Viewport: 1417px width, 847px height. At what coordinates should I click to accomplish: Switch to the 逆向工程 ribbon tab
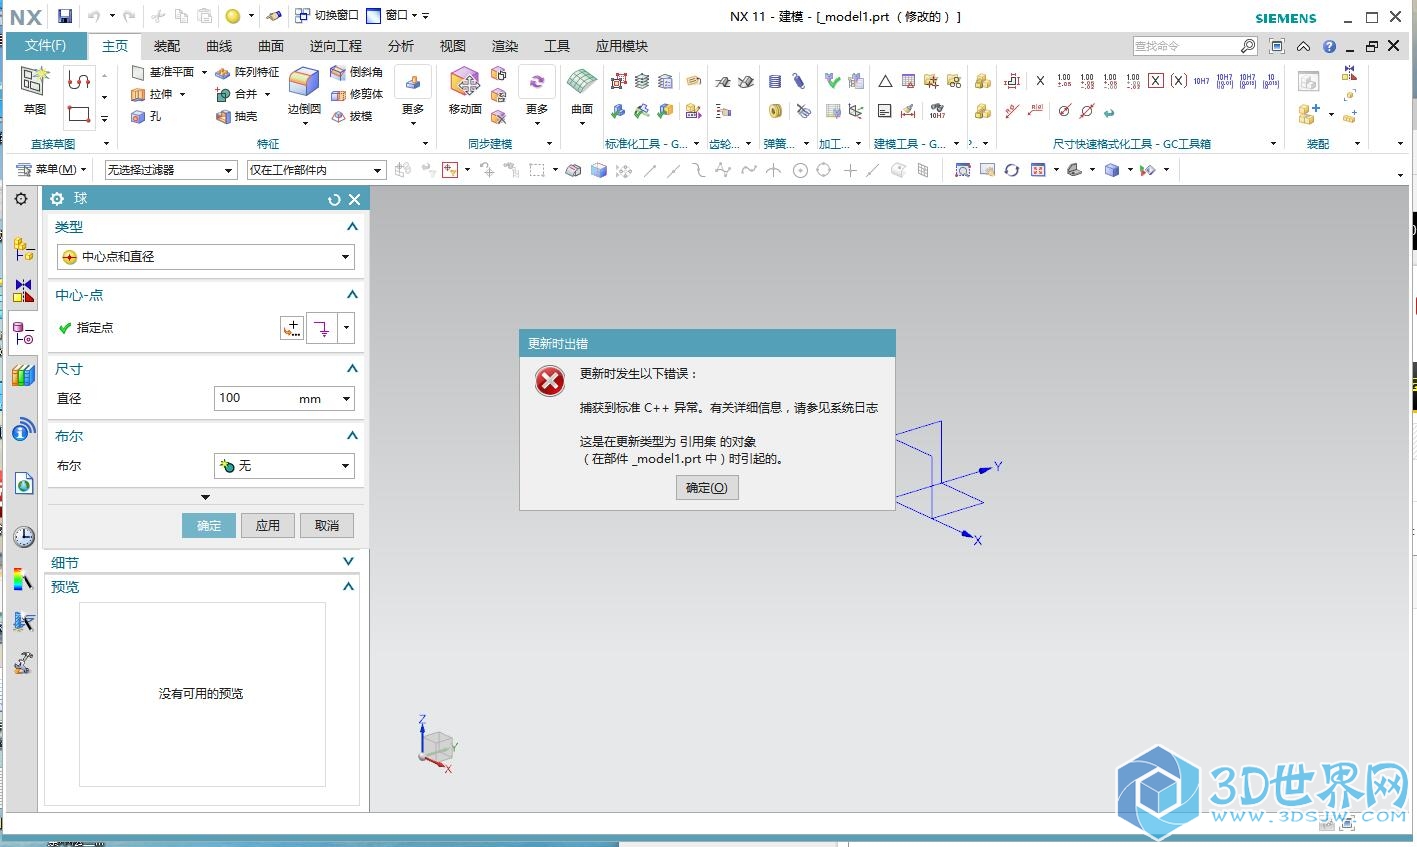(x=336, y=46)
